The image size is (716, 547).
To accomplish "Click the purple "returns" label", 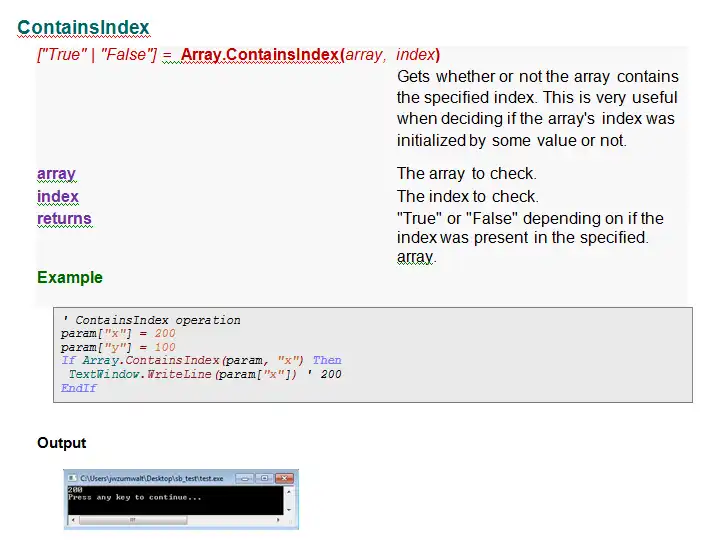I will [x=64, y=219].
